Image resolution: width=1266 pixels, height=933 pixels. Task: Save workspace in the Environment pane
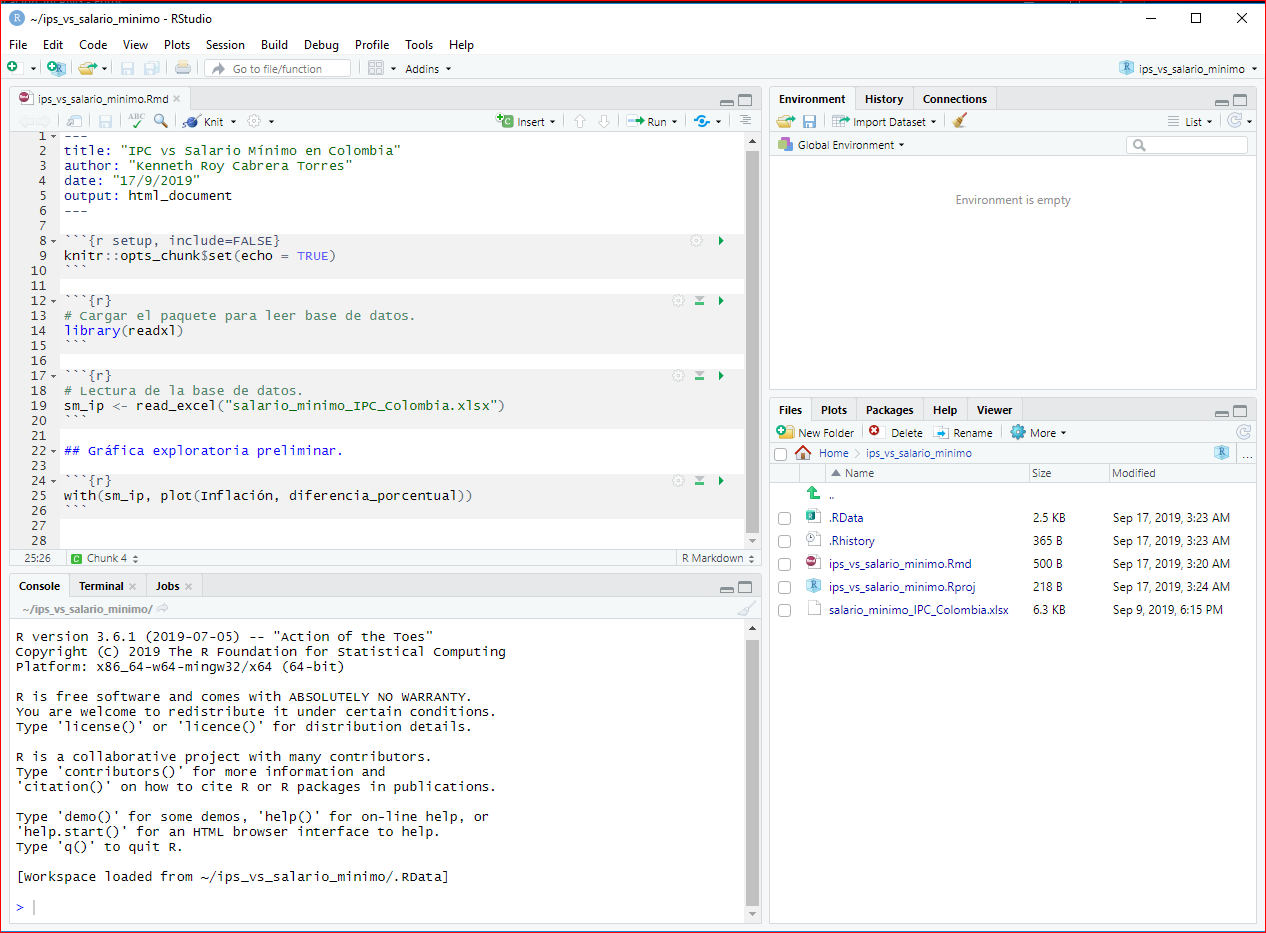(x=809, y=121)
